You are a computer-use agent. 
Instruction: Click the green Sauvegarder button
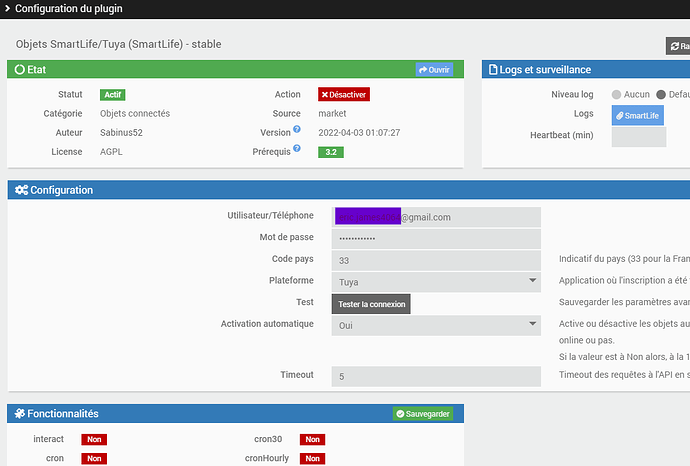pos(423,414)
